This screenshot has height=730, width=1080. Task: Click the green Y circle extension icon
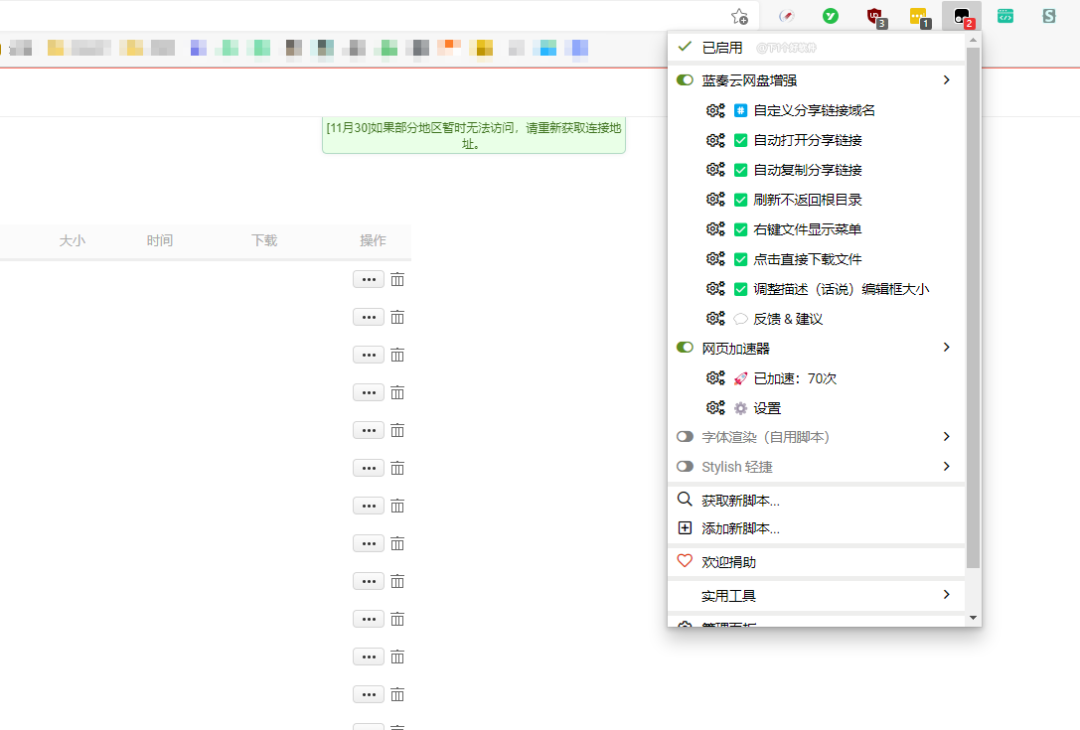tap(830, 16)
